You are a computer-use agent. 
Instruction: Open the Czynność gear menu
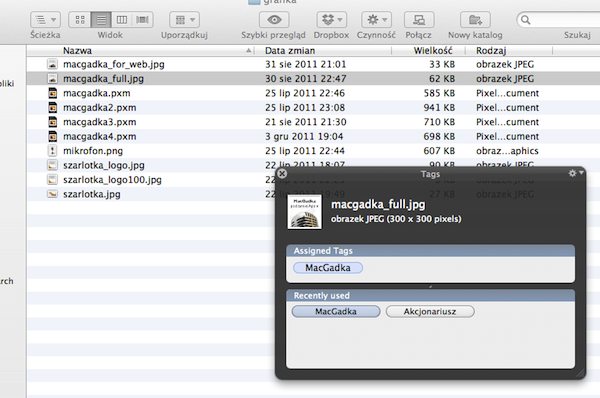point(376,20)
